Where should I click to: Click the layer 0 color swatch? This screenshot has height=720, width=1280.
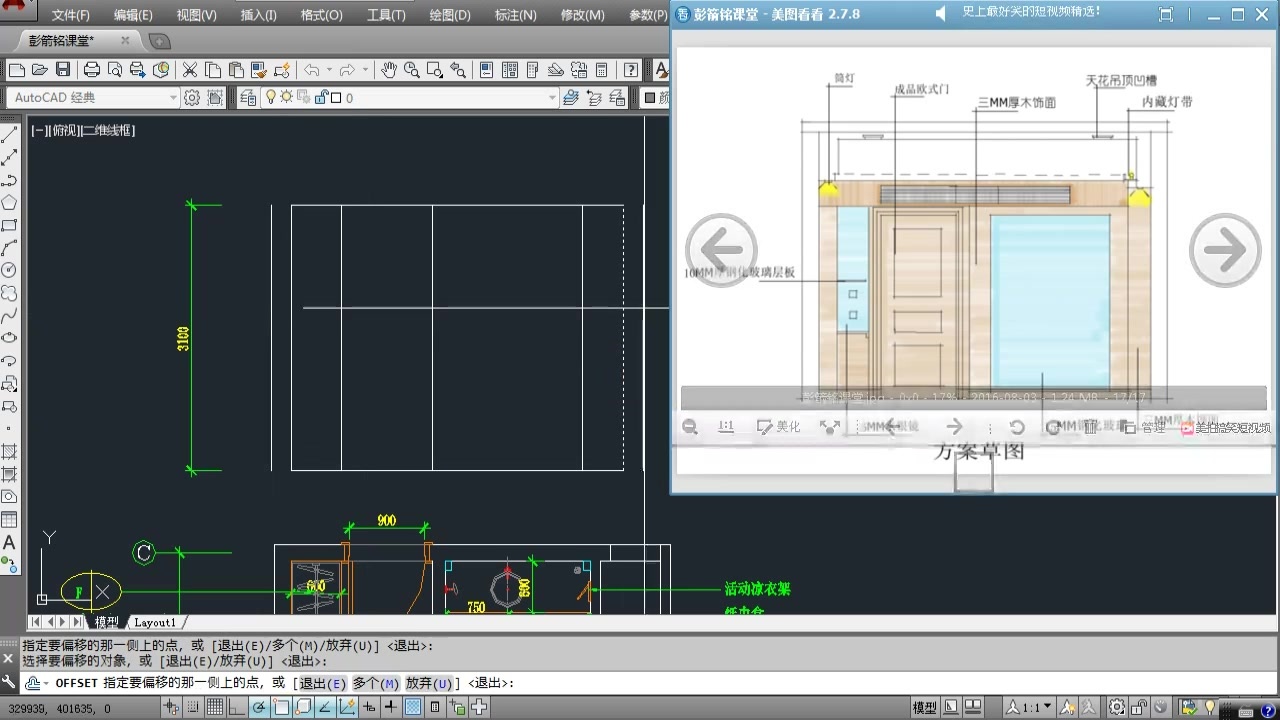point(336,98)
